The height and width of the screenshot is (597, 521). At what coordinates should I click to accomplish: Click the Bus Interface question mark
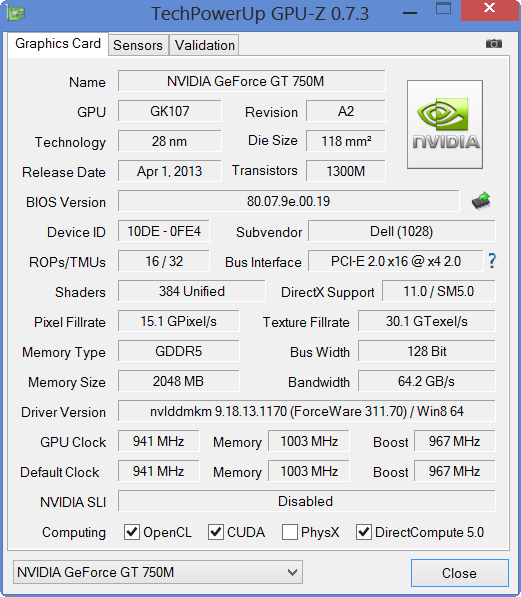coord(492,261)
